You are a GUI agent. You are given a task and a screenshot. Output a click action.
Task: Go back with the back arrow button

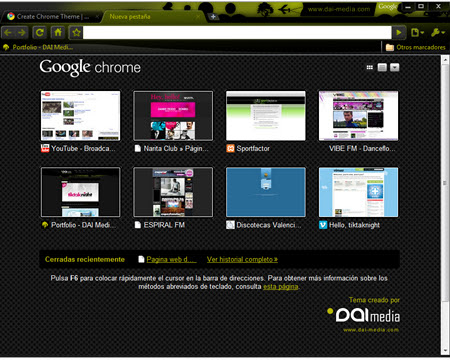(8, 32)
